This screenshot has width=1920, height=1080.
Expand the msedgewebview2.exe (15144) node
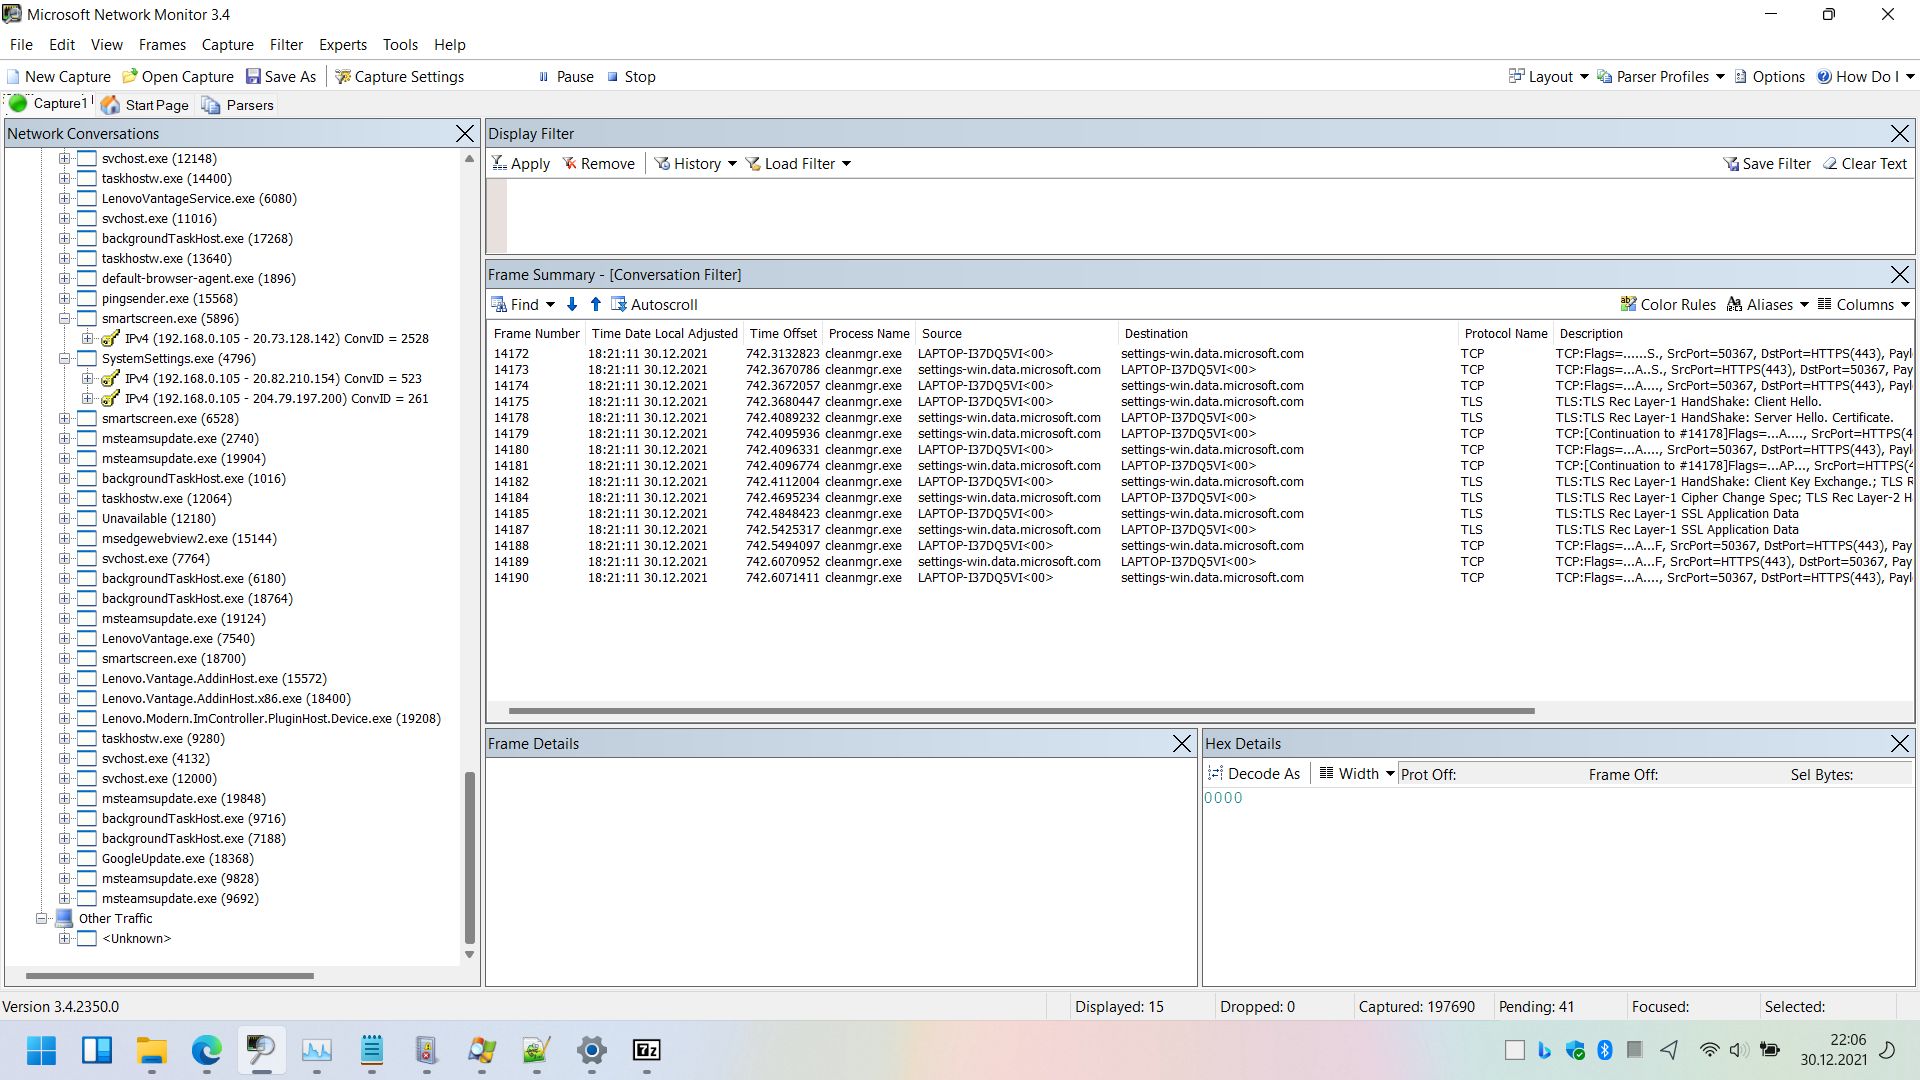(x=64, y=539)
